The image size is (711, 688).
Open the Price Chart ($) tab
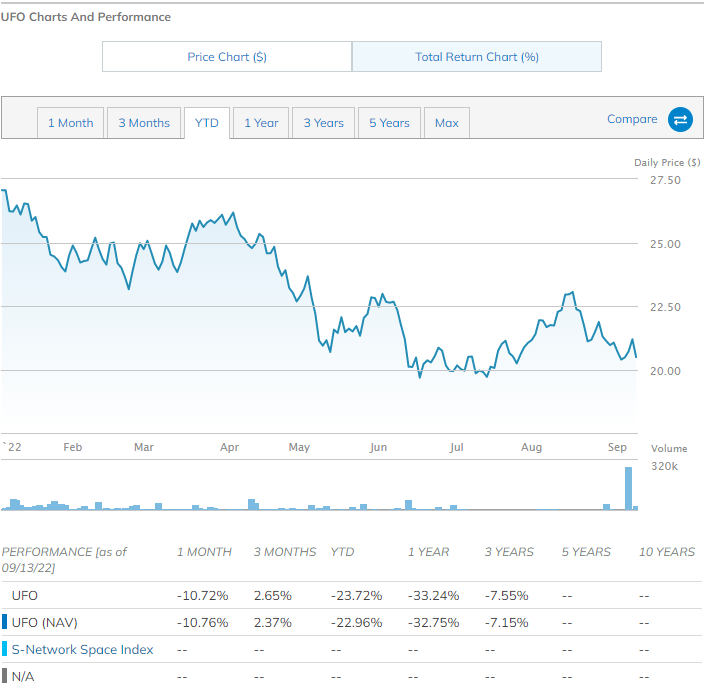coord(227,57)
